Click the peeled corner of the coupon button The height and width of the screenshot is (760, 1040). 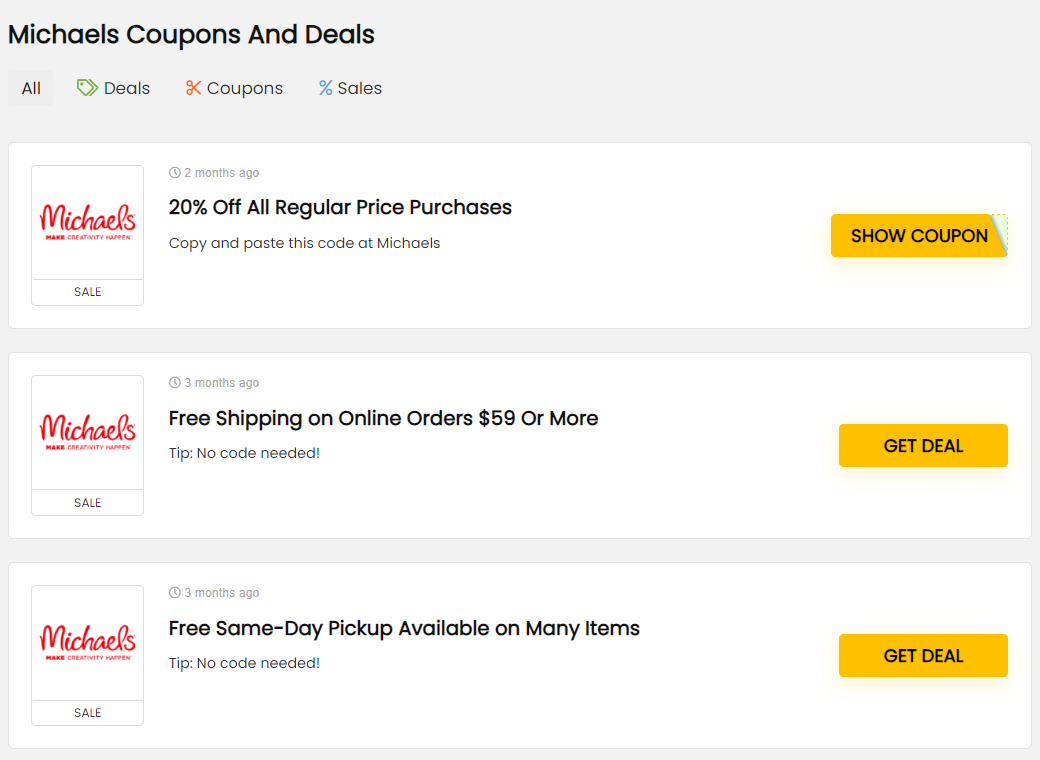click(x=999, y=233)
